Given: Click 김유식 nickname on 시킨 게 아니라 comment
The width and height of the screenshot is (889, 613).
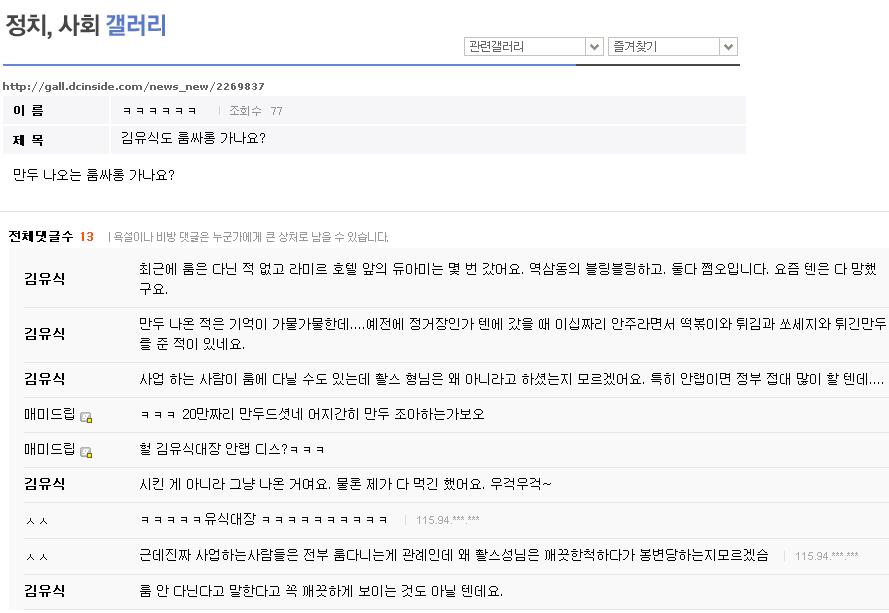Looking at the screenshot, I should 44,484.
